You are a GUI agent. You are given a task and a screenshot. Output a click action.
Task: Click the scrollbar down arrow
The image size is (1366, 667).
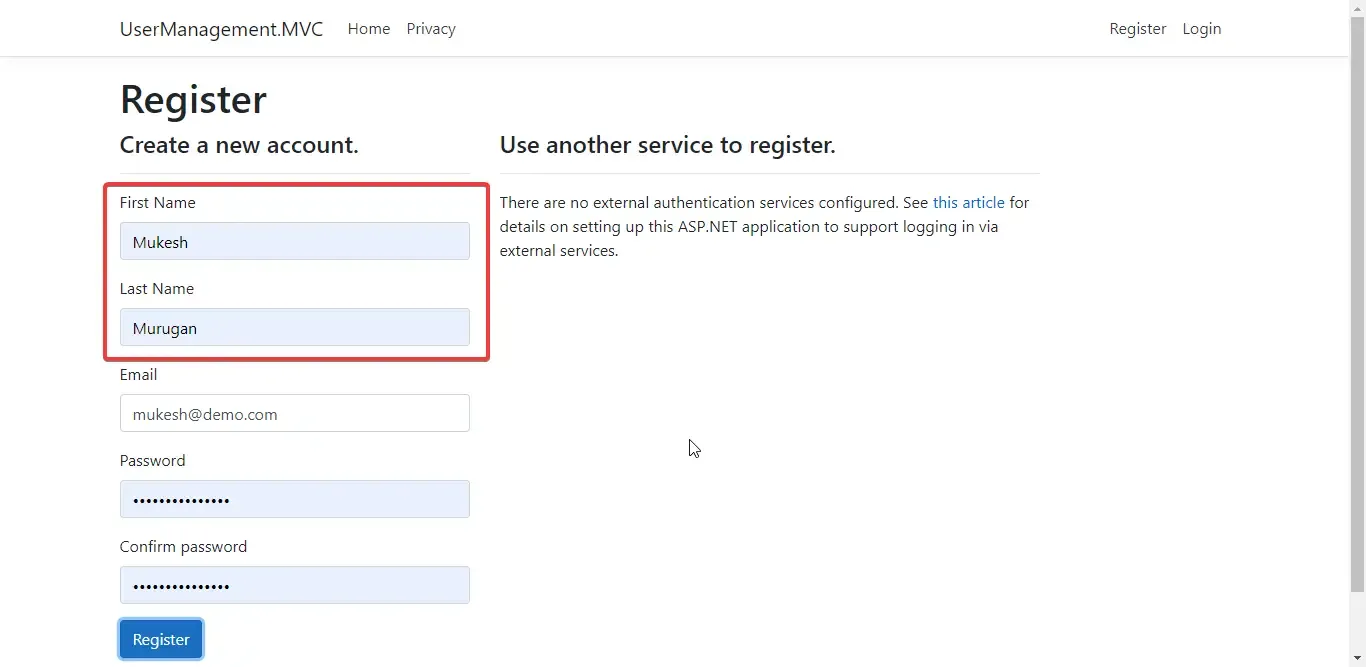tap(1358, 659)
